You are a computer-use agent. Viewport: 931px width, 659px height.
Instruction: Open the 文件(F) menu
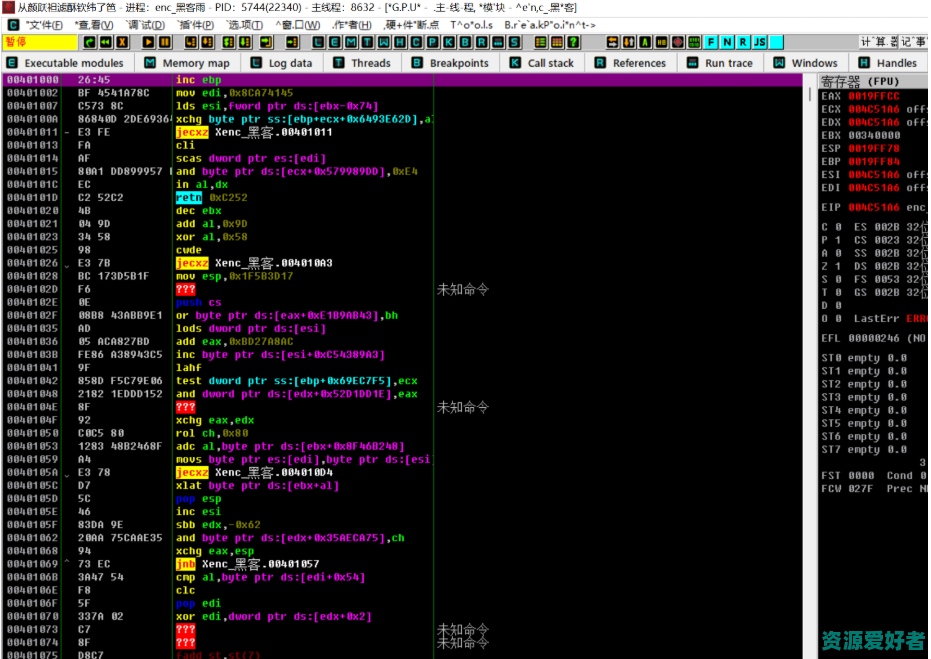(44, 24)
